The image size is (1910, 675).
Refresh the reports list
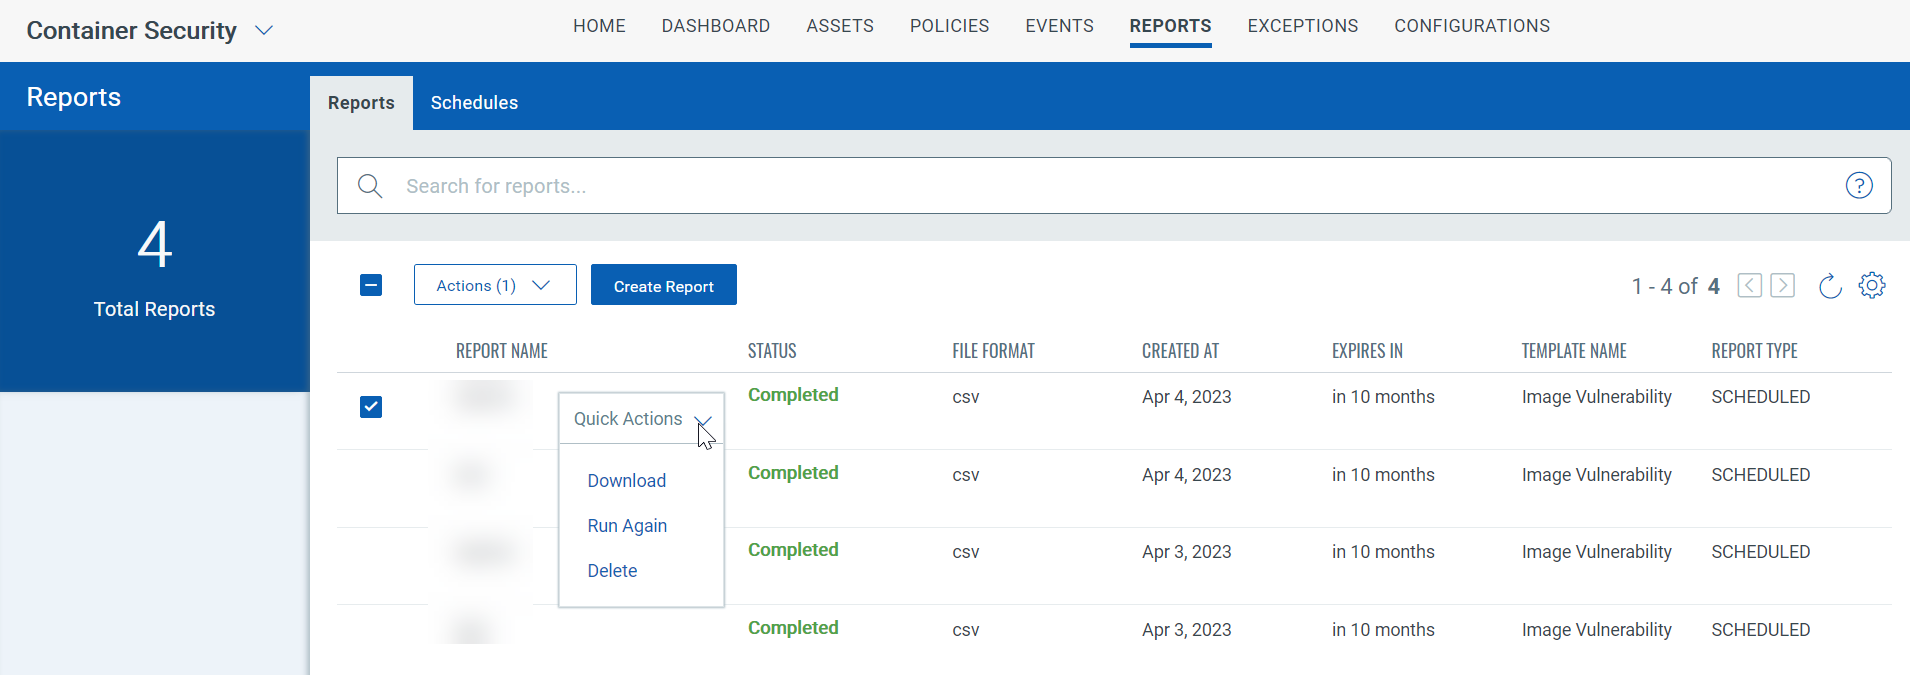[1829, 286]
